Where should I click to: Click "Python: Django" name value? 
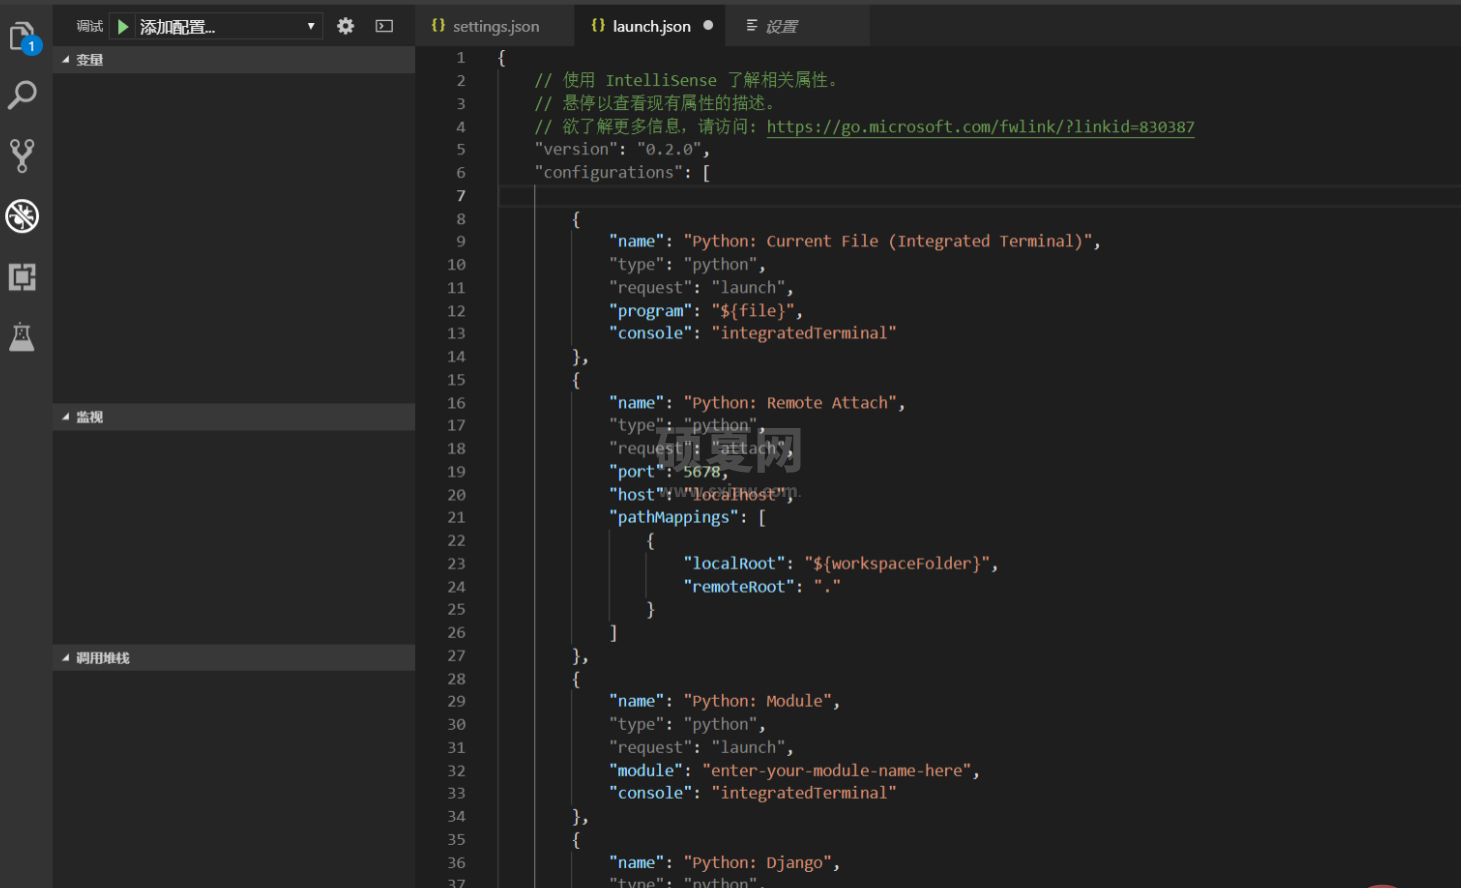click(757, 863)
